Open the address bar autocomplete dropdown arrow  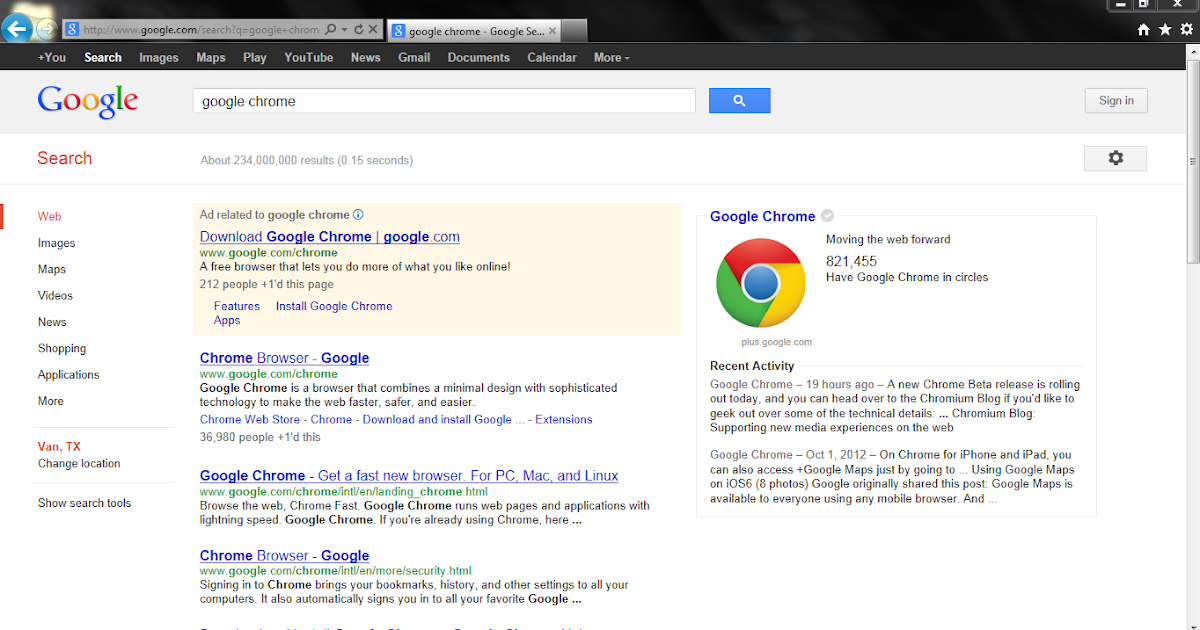click(344, 30)
